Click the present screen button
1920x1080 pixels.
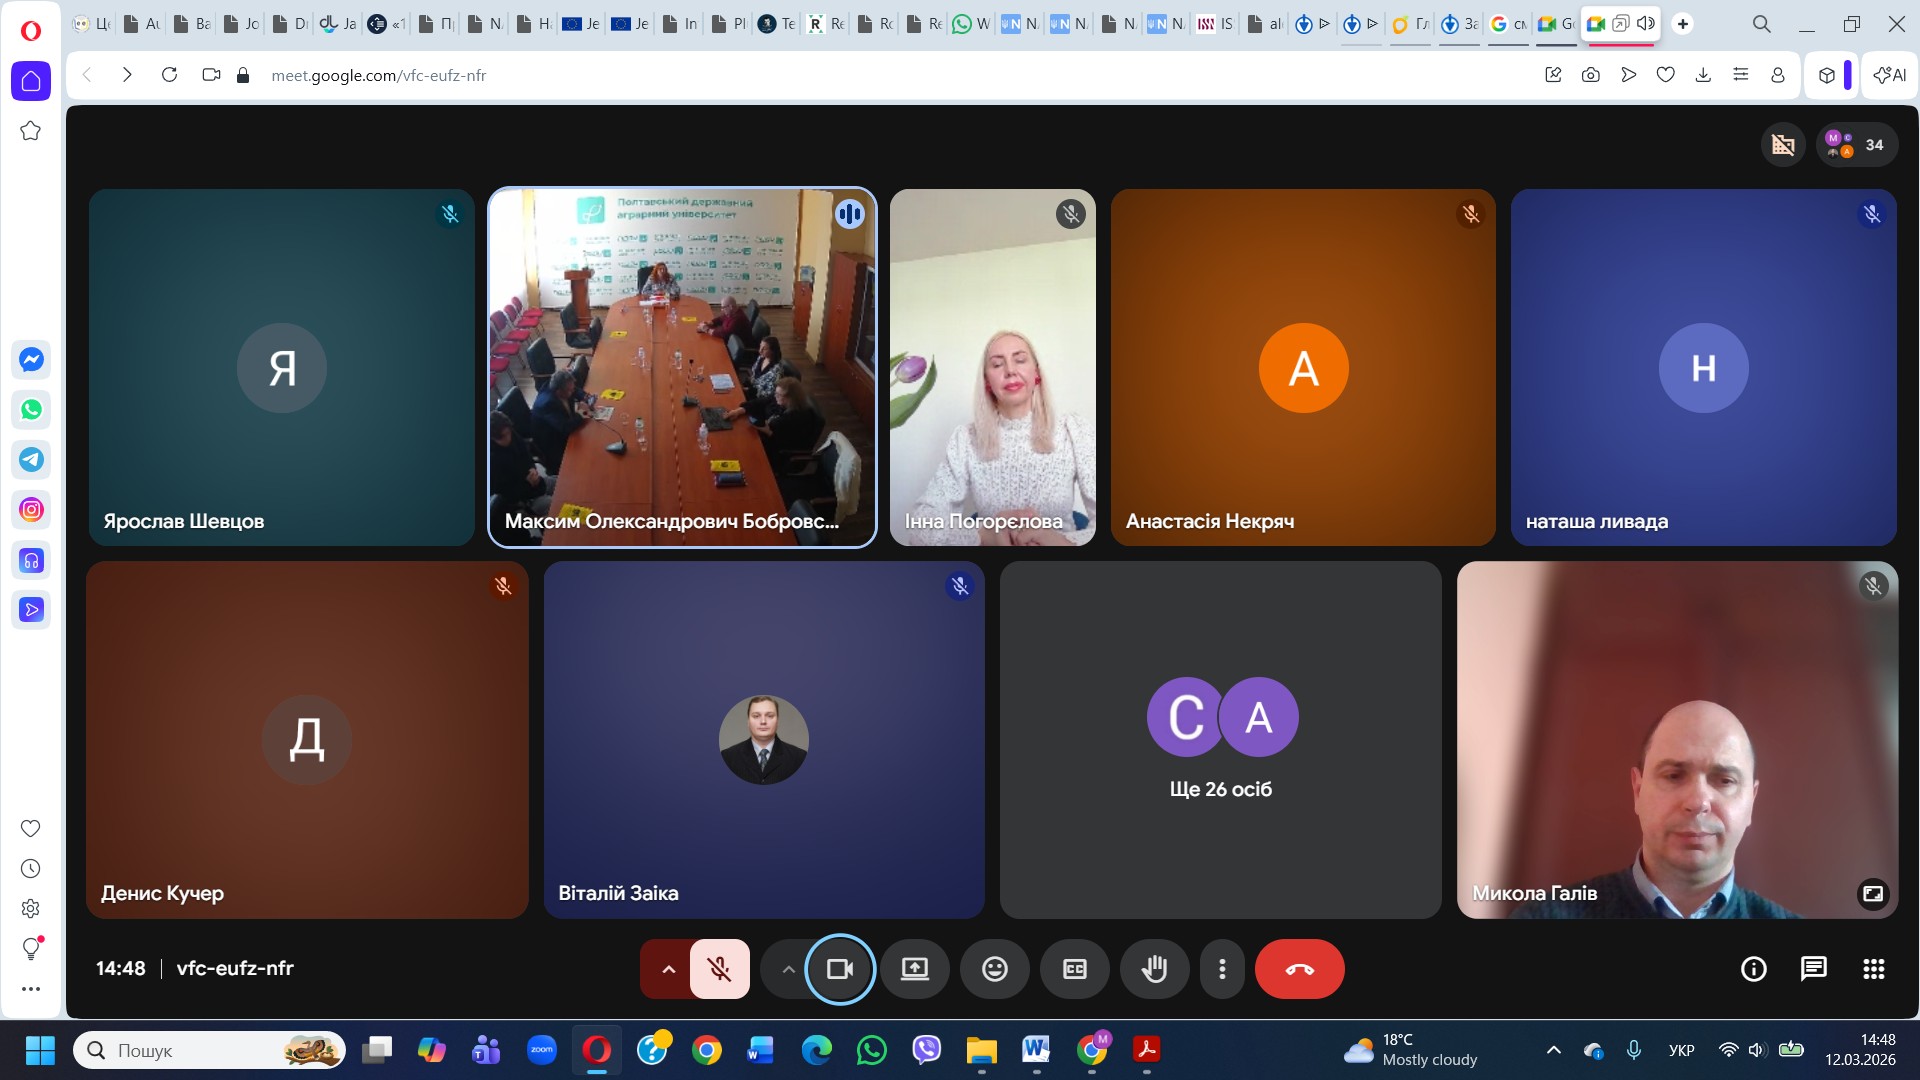pos(914,969)
